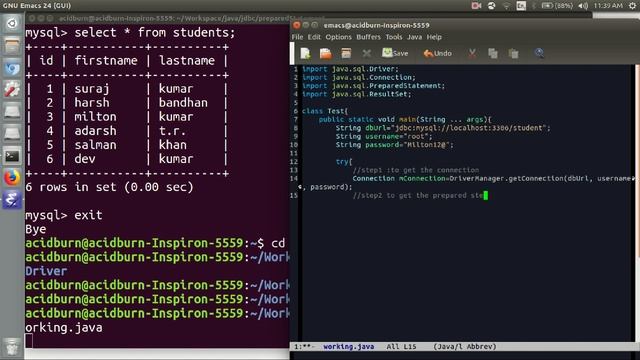640x360 pixels.
Task: Click line 1 import java.sql.Driver
Action: point(350,69)
